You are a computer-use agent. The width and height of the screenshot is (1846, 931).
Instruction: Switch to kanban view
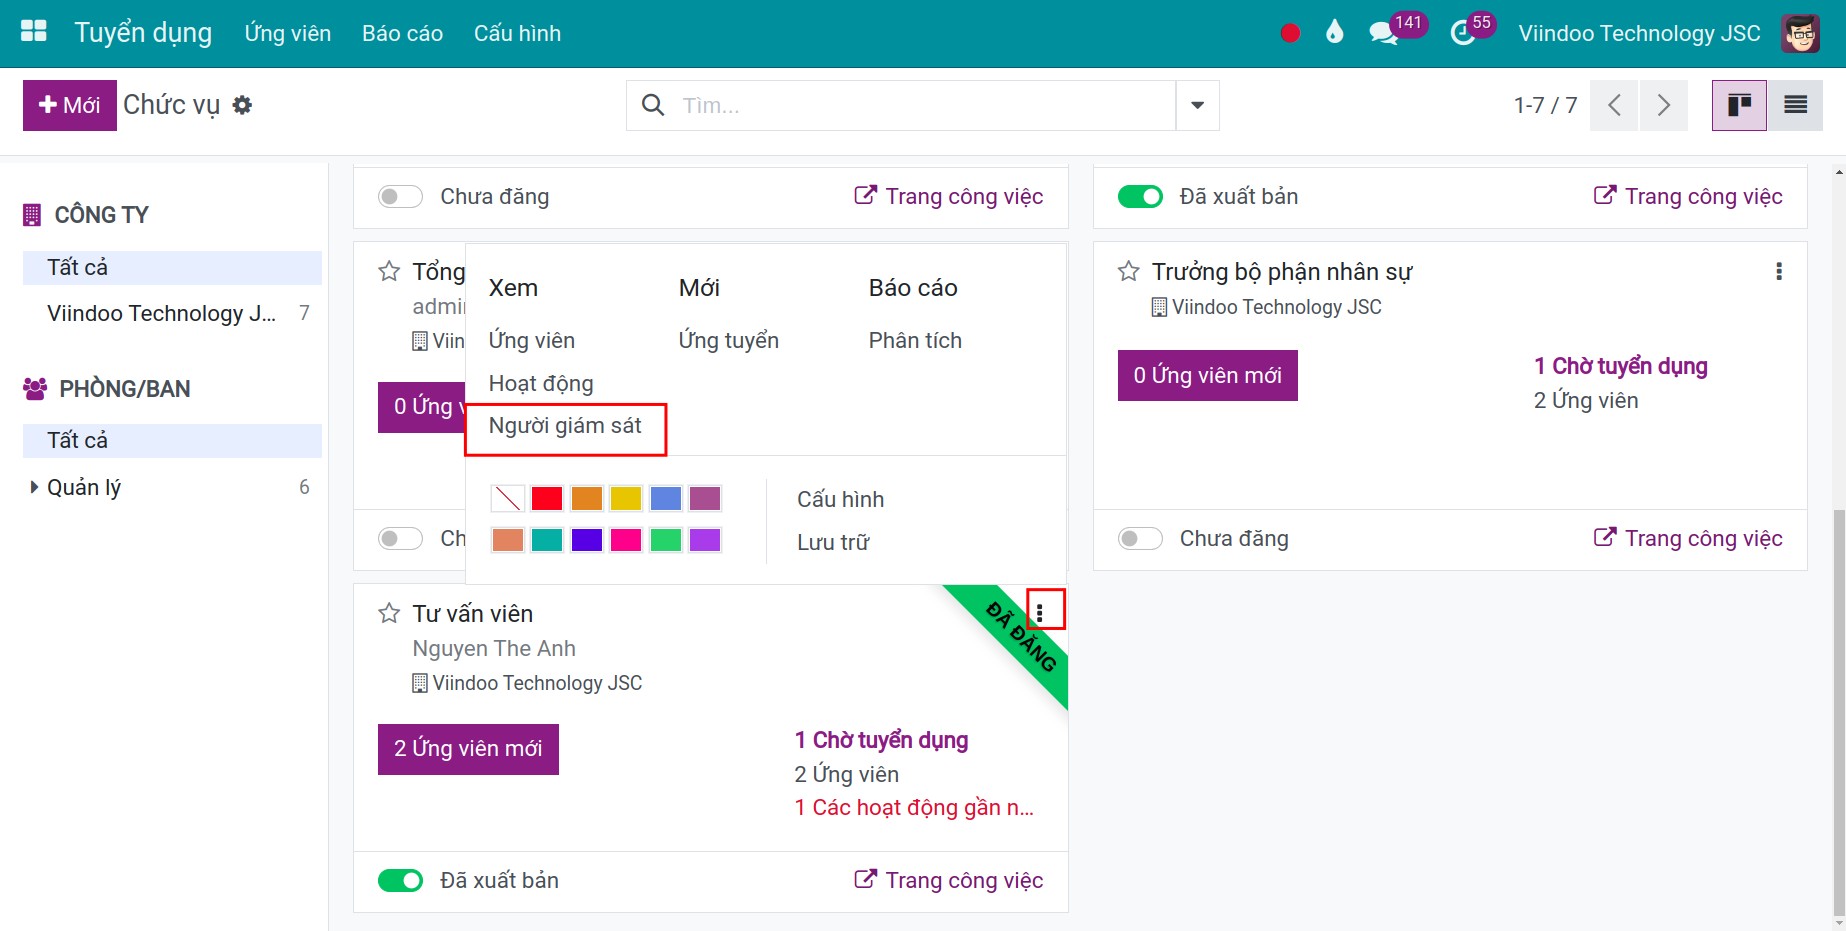point(1739,105)
